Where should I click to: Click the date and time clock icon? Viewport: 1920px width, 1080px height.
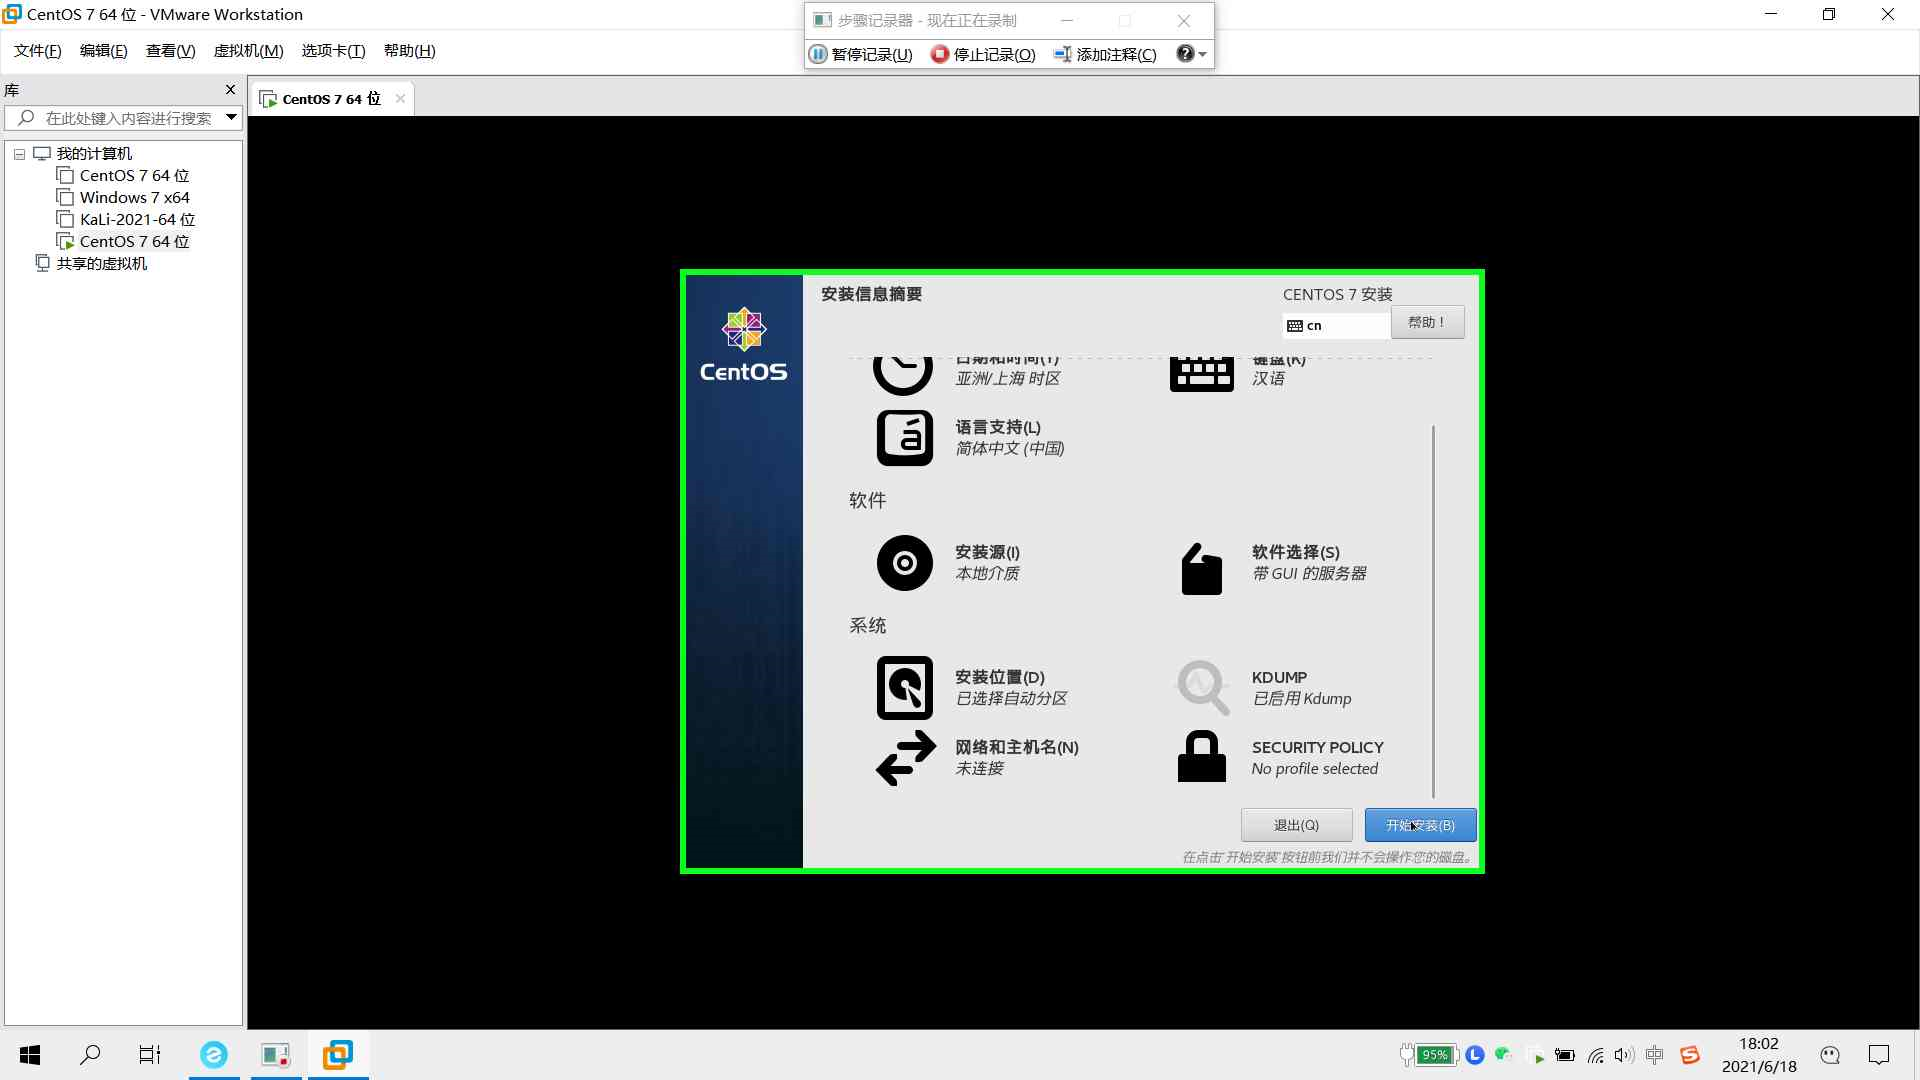click(903, 375)
